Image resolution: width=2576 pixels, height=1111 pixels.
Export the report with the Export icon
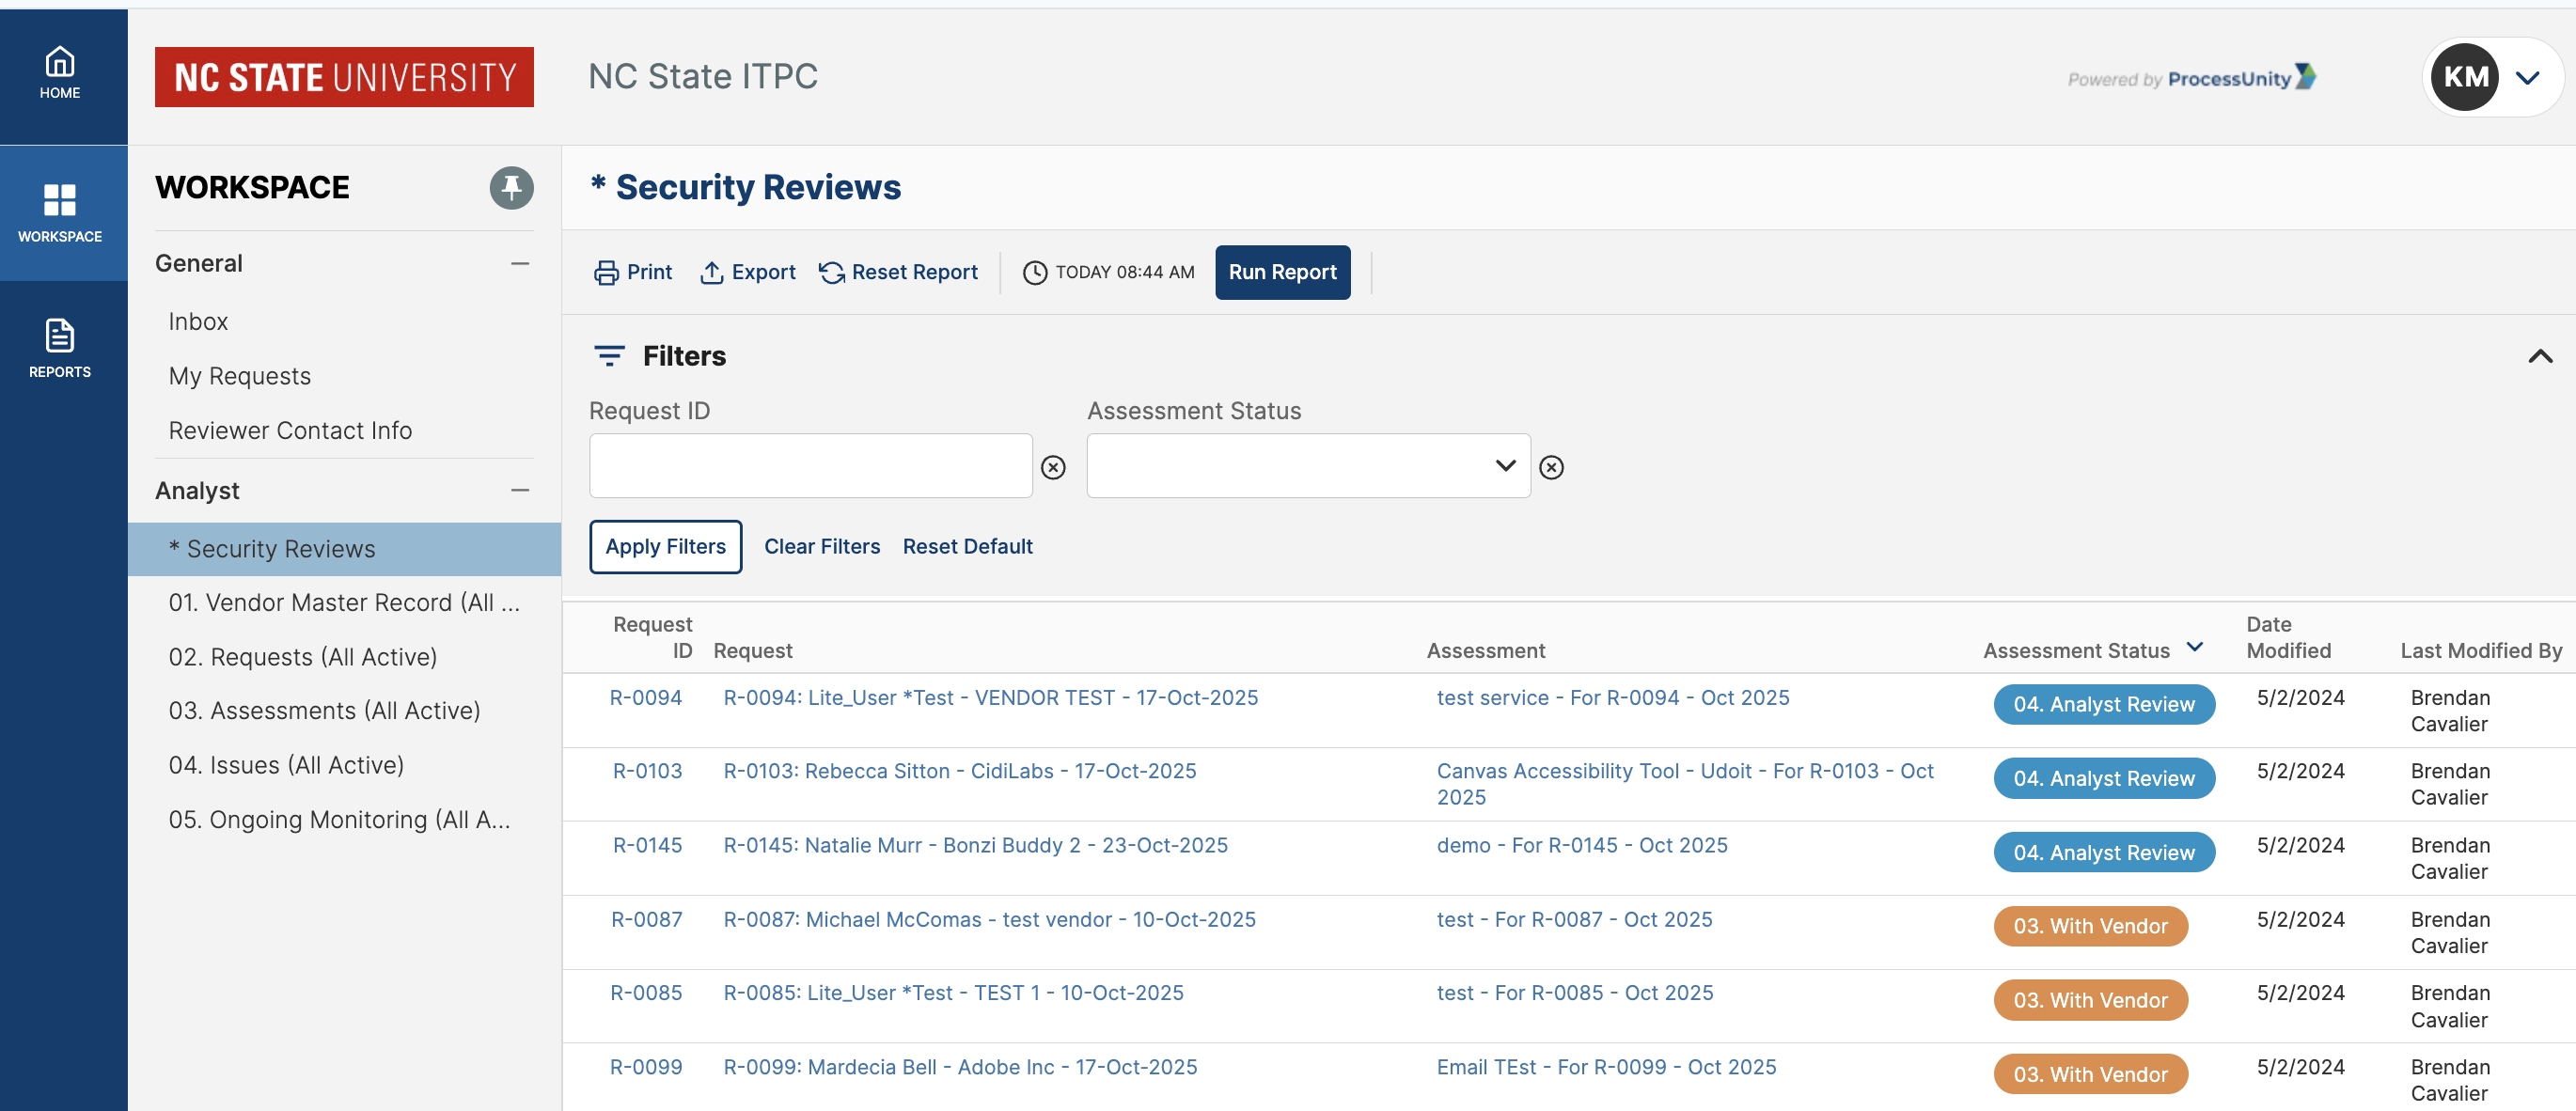711,273
